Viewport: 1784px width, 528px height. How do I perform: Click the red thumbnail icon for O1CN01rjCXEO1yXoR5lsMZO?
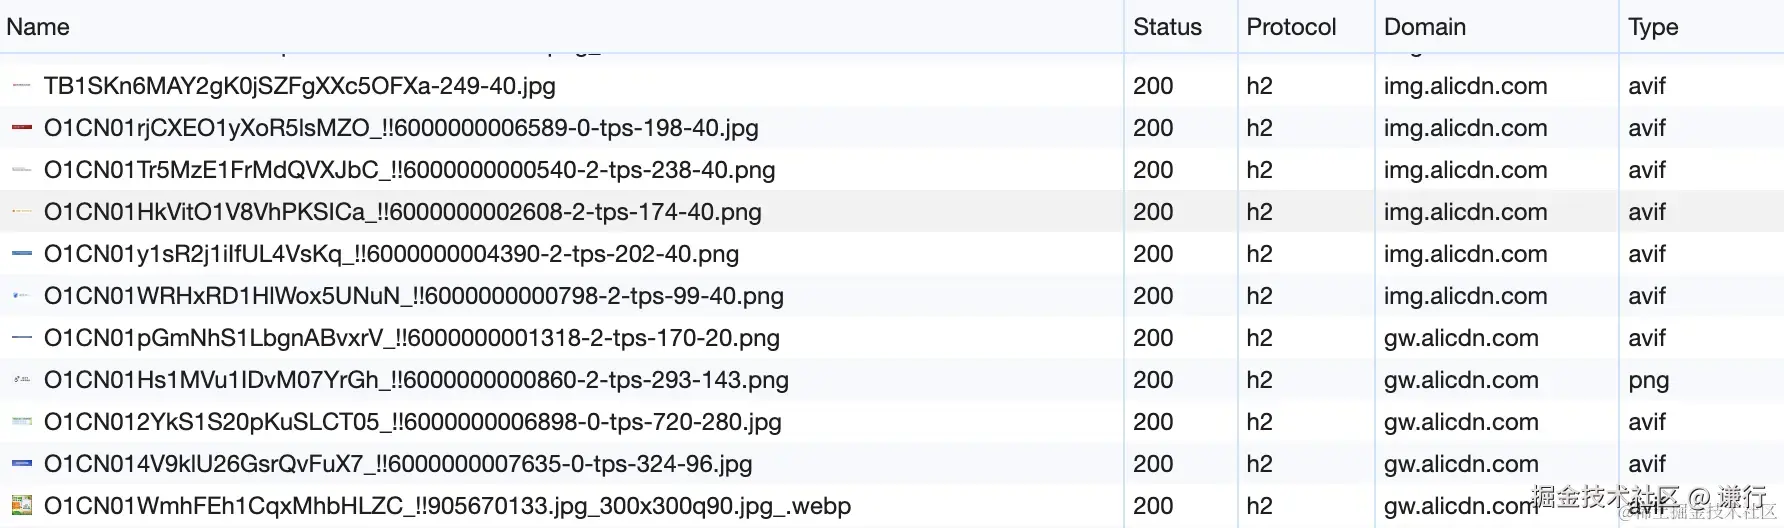click(21, 128)
